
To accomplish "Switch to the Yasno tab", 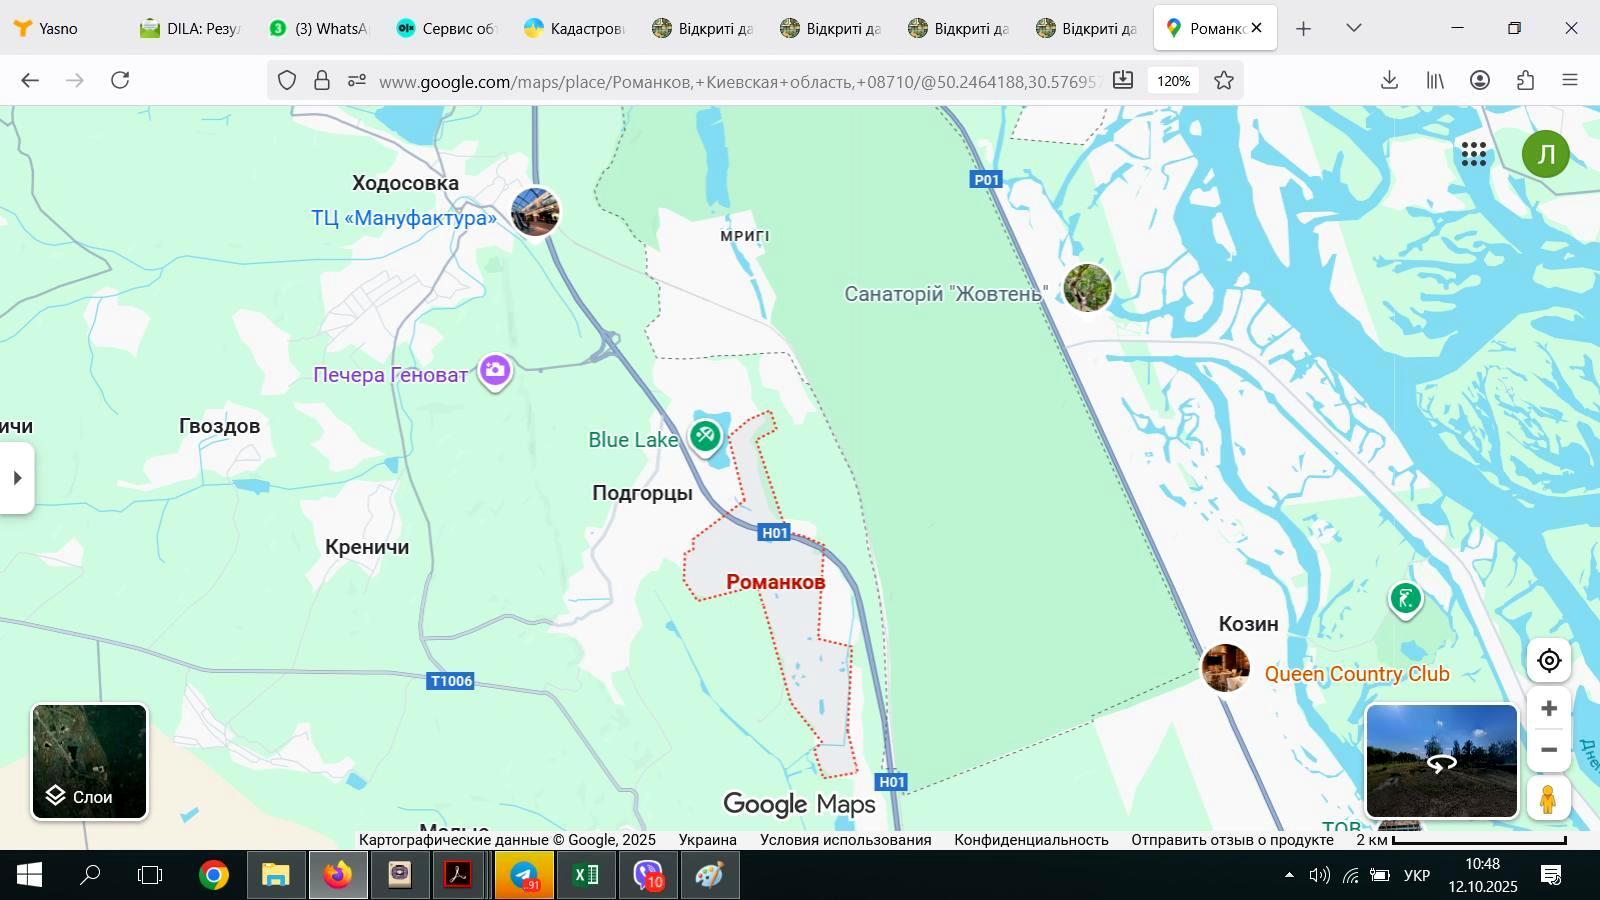I will tap(58, 28).
